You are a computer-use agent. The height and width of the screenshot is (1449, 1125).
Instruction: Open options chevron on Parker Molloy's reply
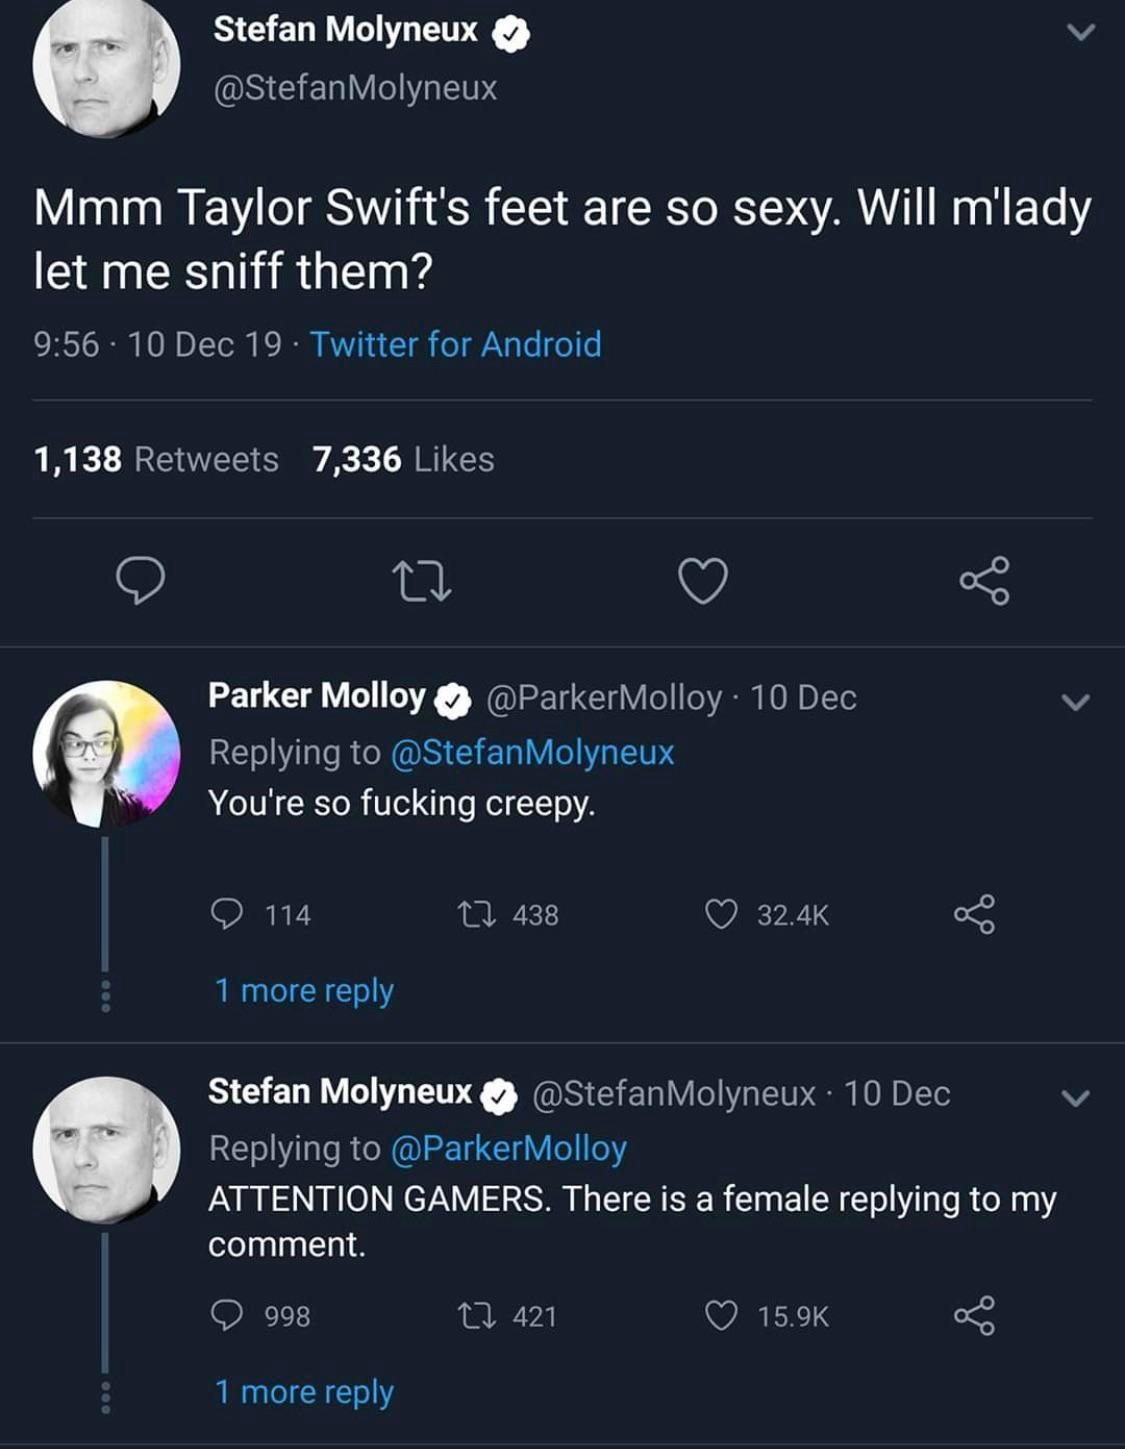(1075, 702)
